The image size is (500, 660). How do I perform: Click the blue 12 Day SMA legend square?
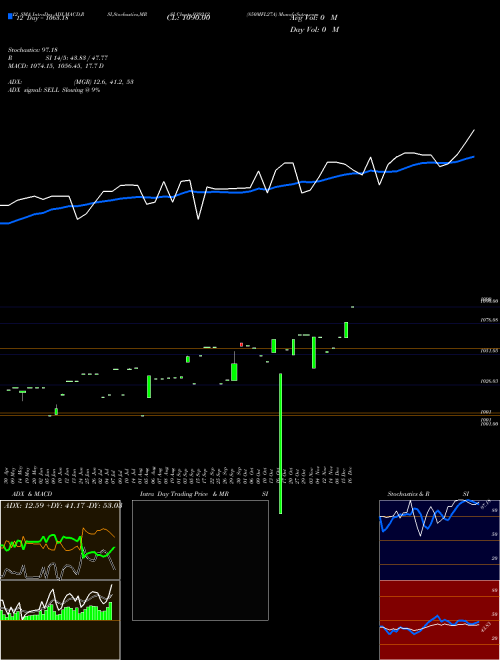coord(10,16)
